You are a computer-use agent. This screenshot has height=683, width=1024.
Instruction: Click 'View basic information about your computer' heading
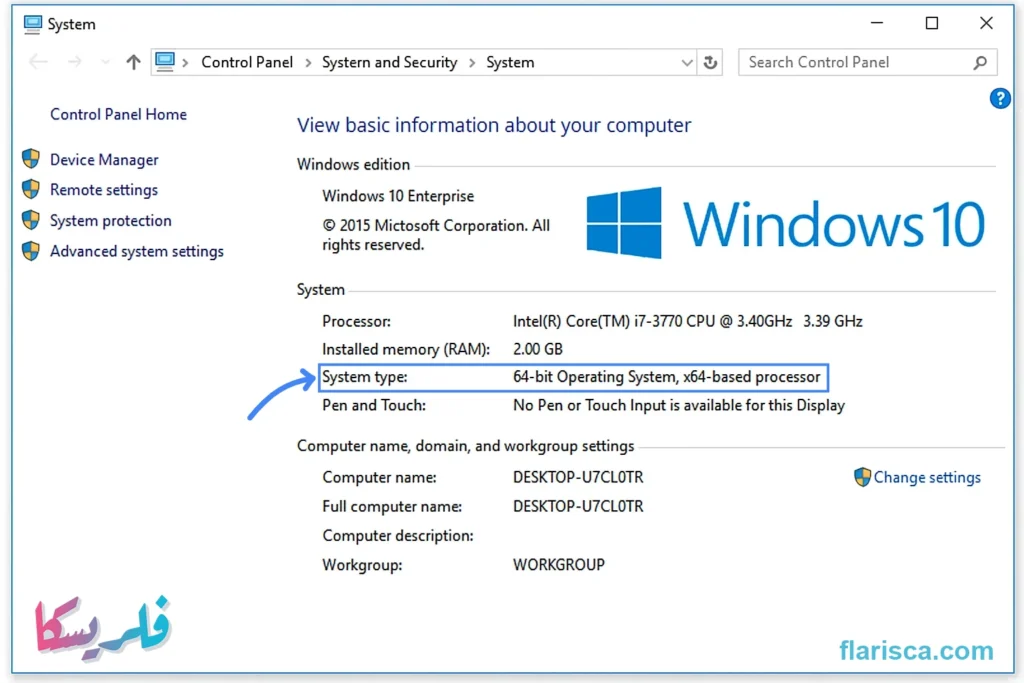click(494, 125)
